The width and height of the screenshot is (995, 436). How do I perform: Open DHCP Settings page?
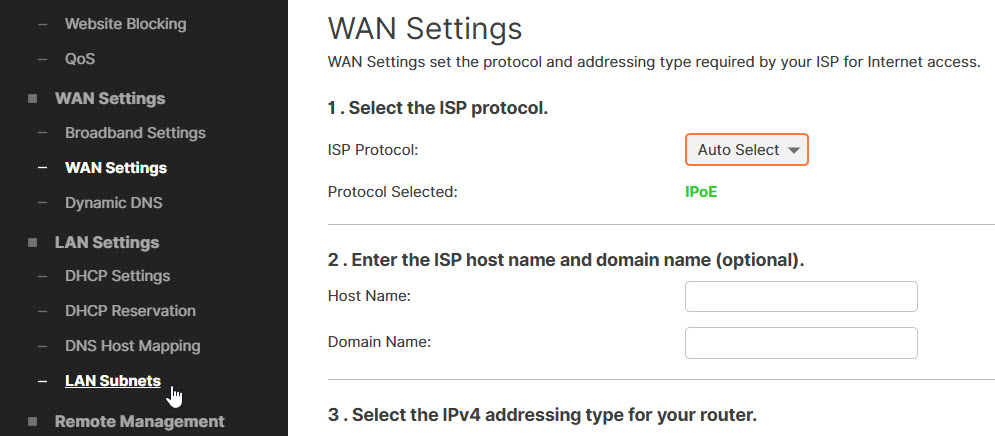(117, 276)
